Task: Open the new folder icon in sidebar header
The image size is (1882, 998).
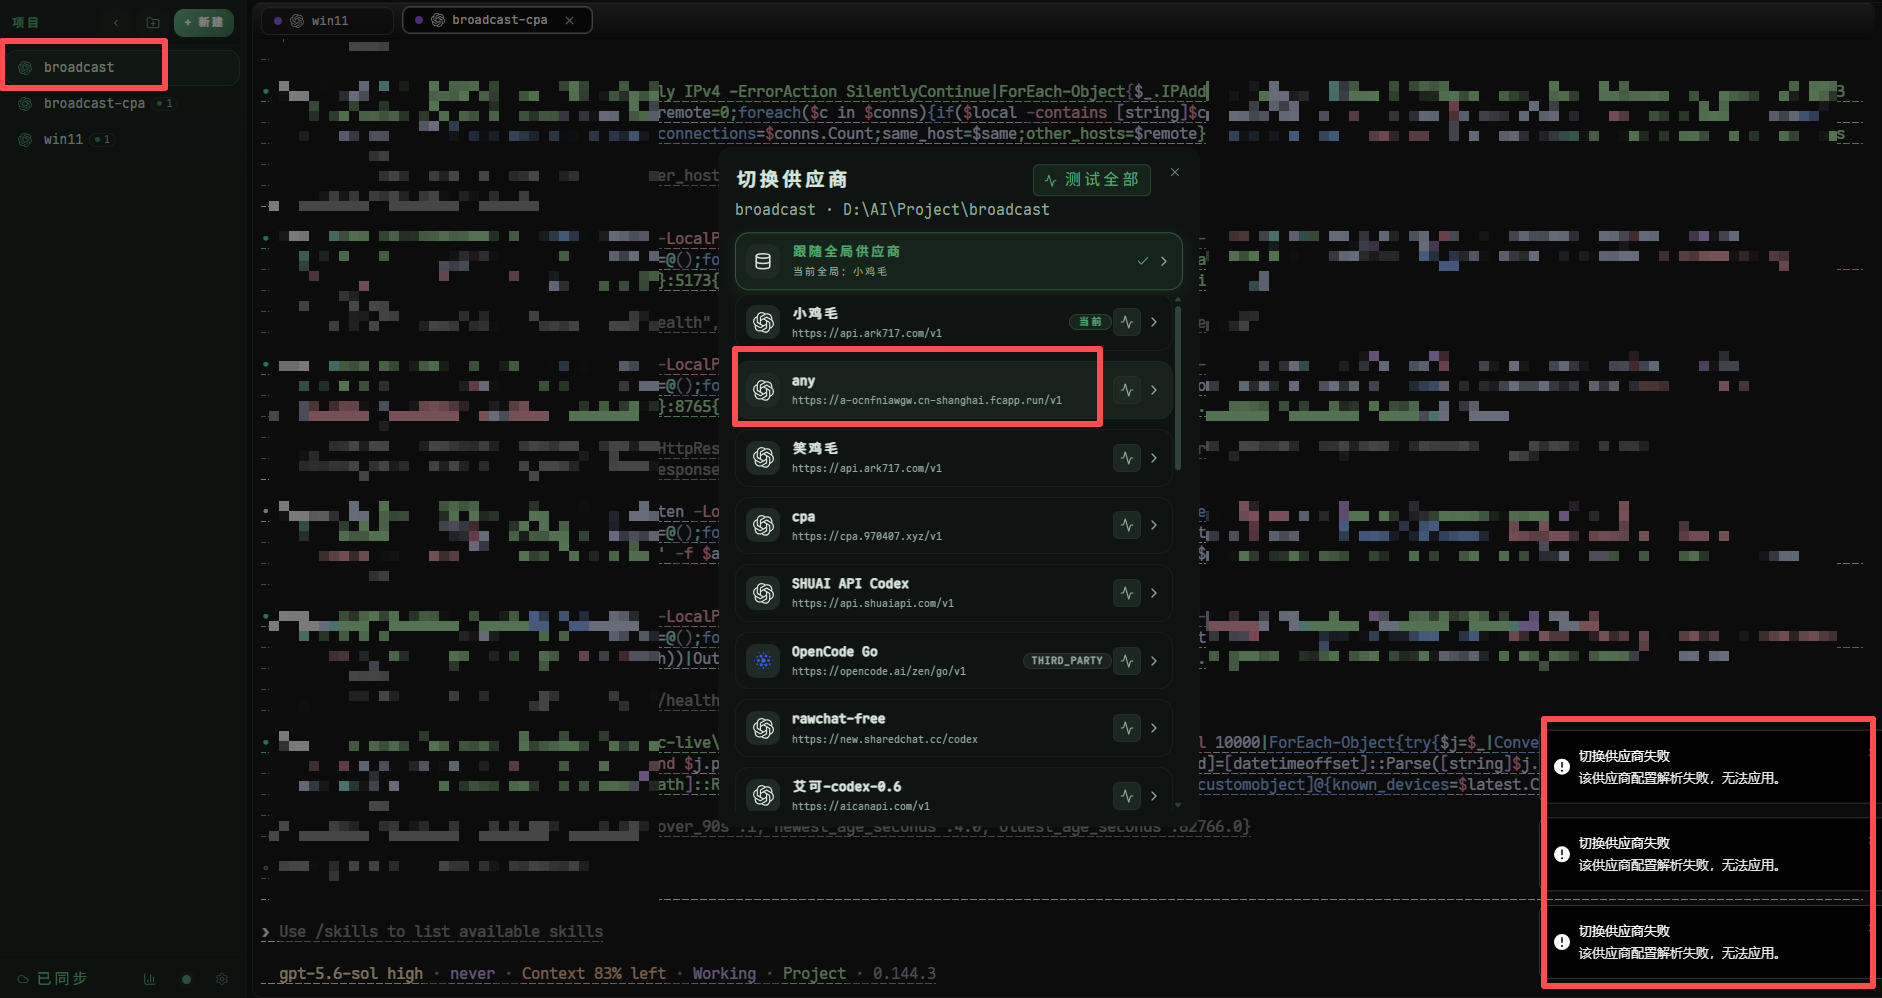Action: pyautogui.click(x=152, y=22)
